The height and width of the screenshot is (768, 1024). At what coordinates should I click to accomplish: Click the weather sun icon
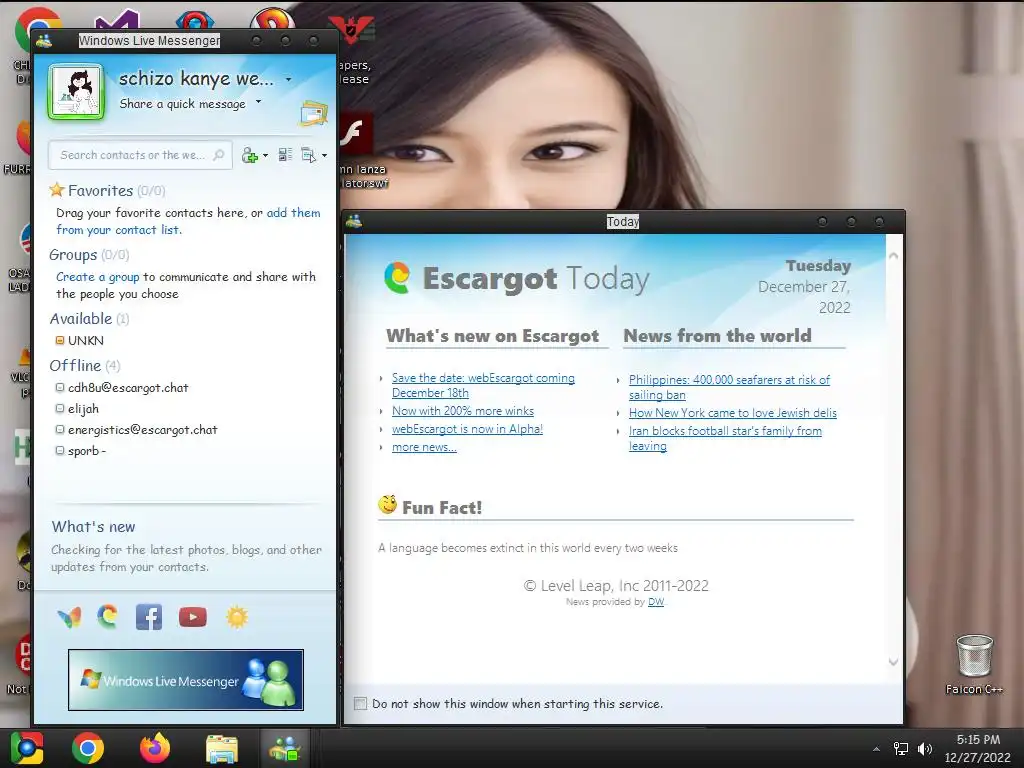(237, 617)
